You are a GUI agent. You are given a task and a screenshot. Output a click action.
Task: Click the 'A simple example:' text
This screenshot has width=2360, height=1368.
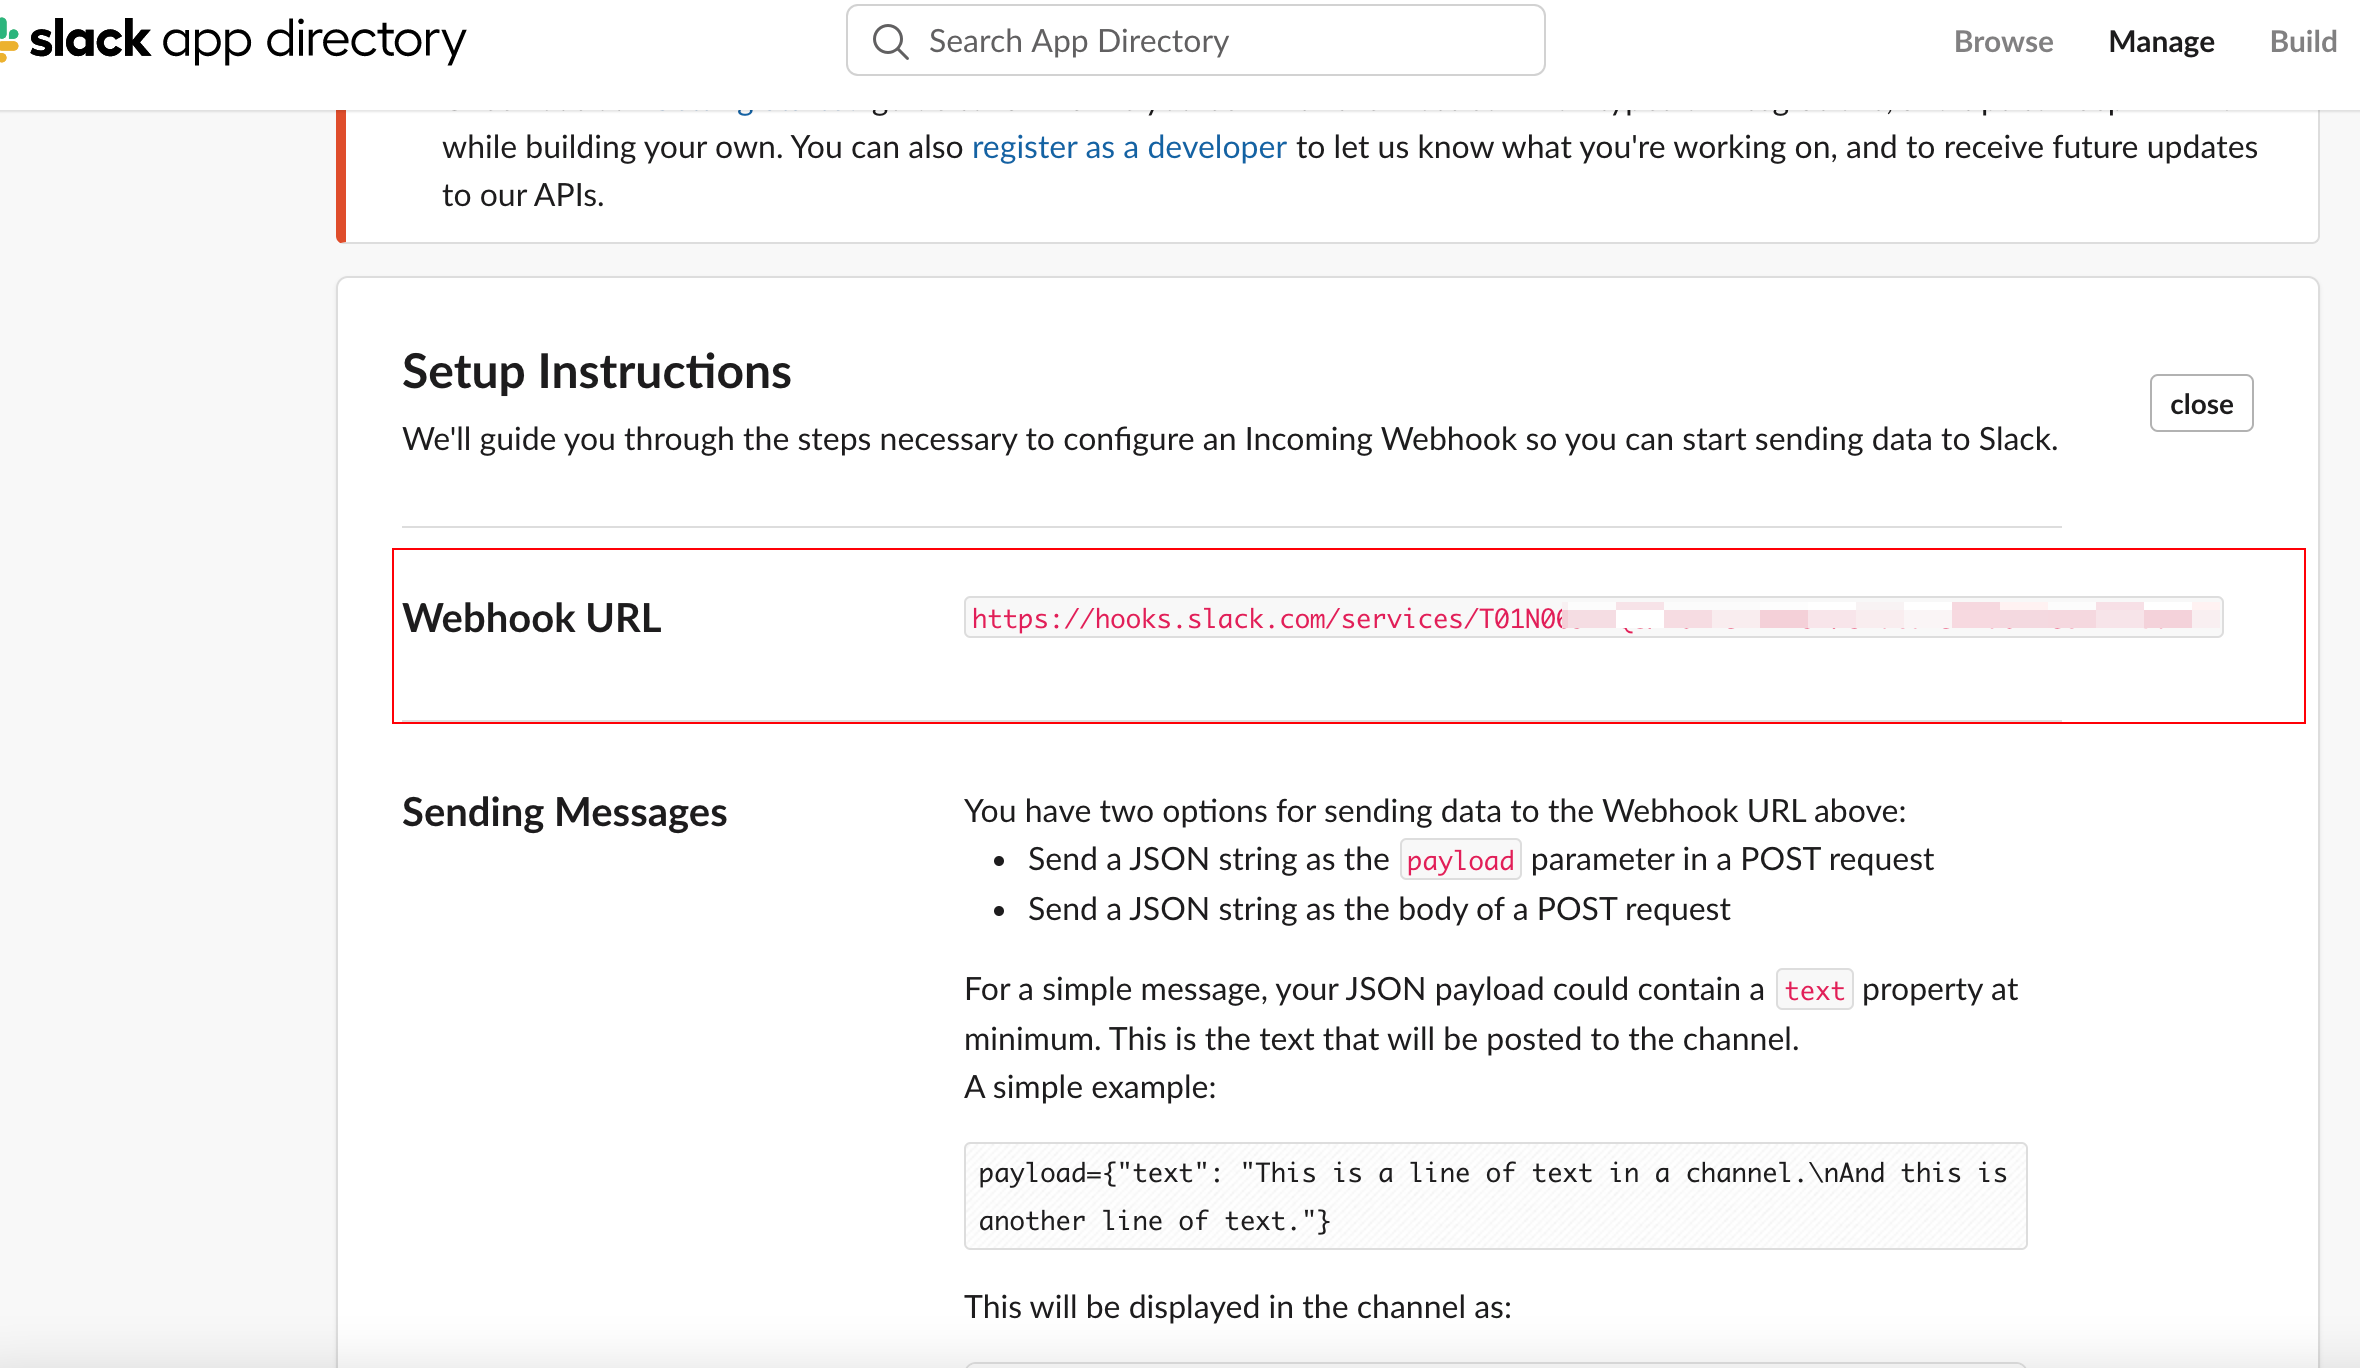(x=1090, y=1087)
